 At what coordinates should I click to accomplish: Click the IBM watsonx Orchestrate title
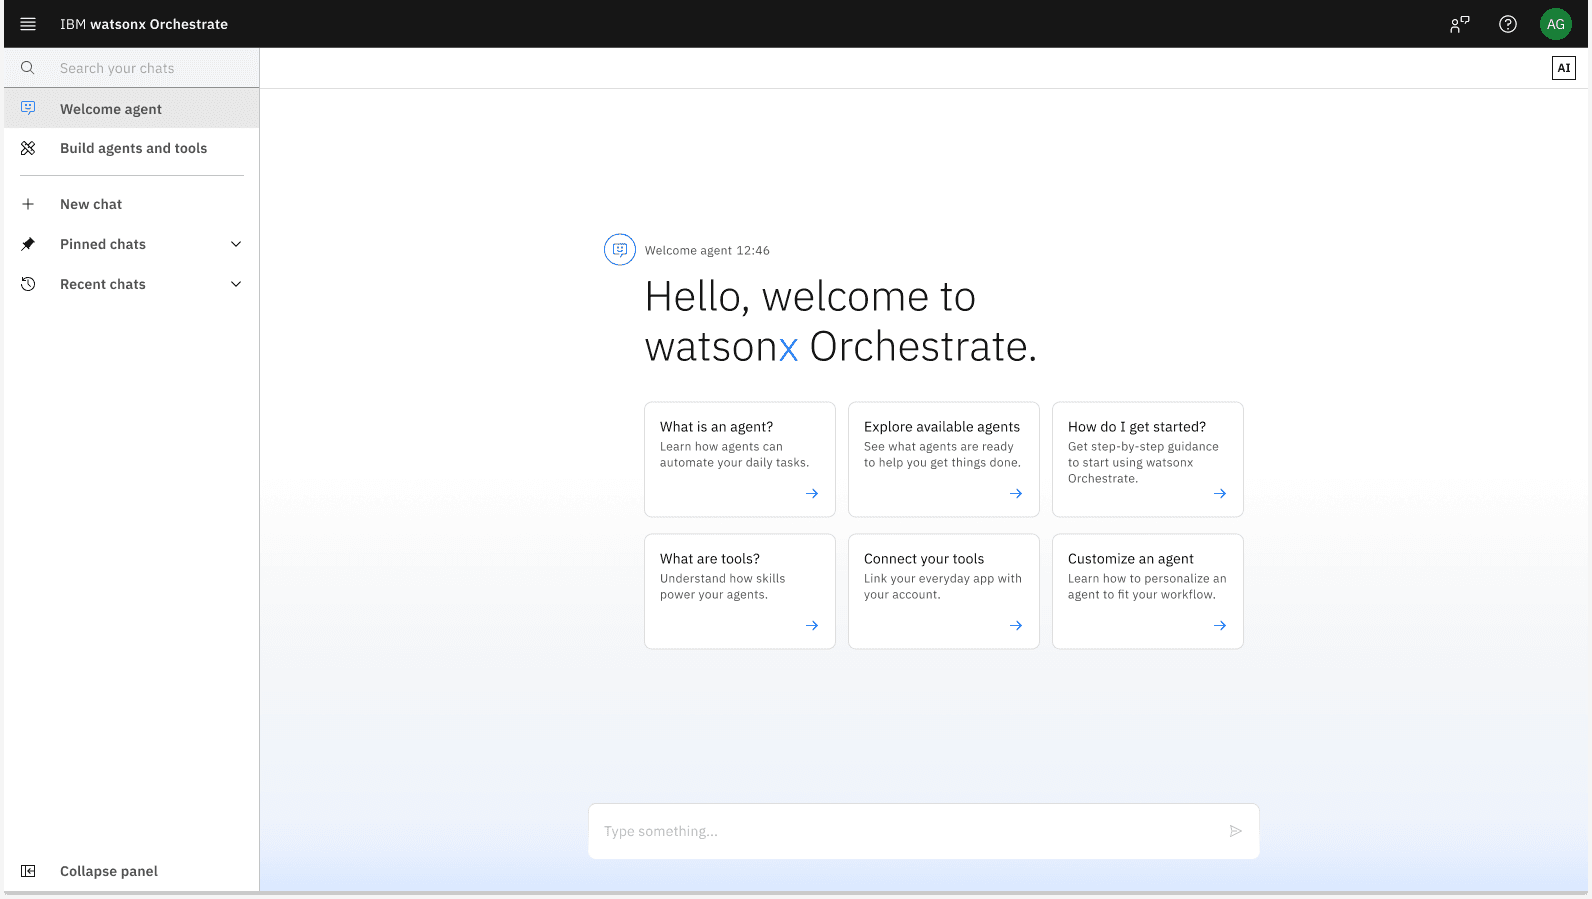(144, 24)
